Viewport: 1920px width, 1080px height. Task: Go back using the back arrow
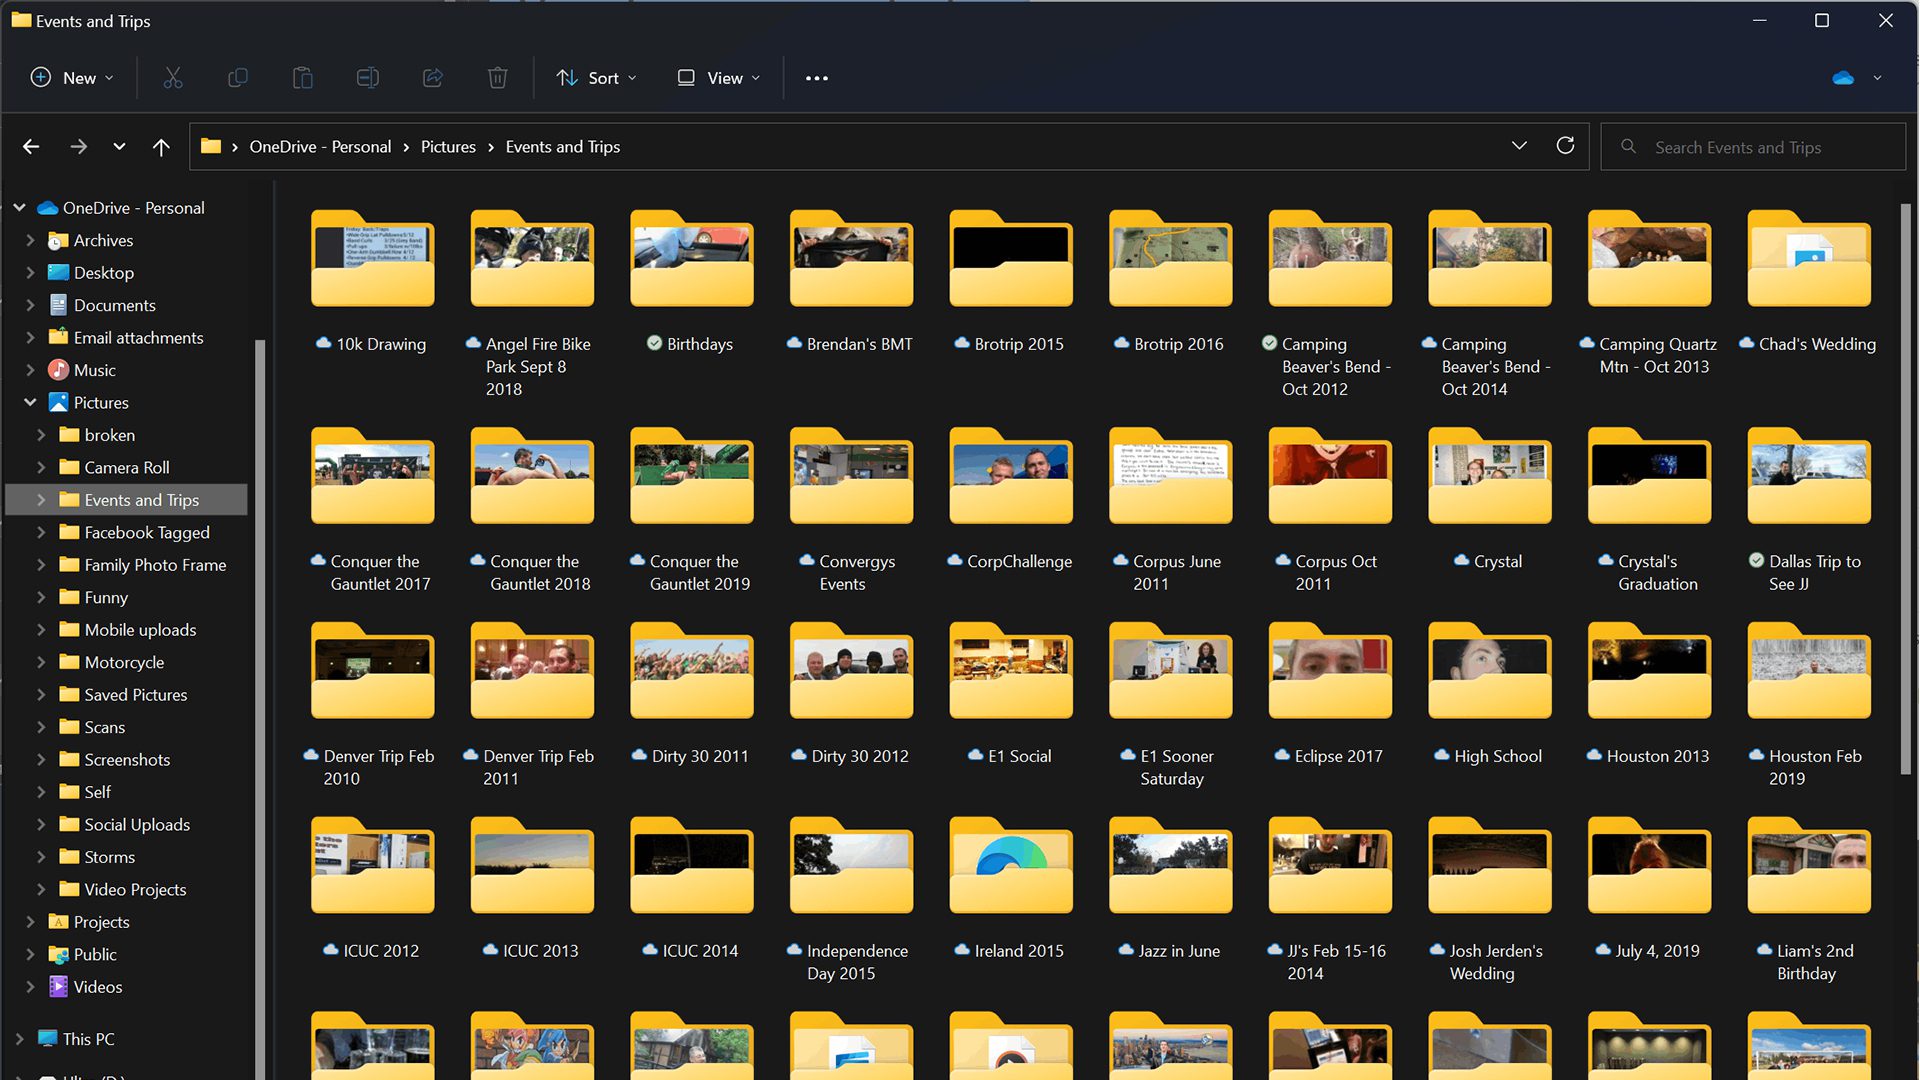click(30, 146)
